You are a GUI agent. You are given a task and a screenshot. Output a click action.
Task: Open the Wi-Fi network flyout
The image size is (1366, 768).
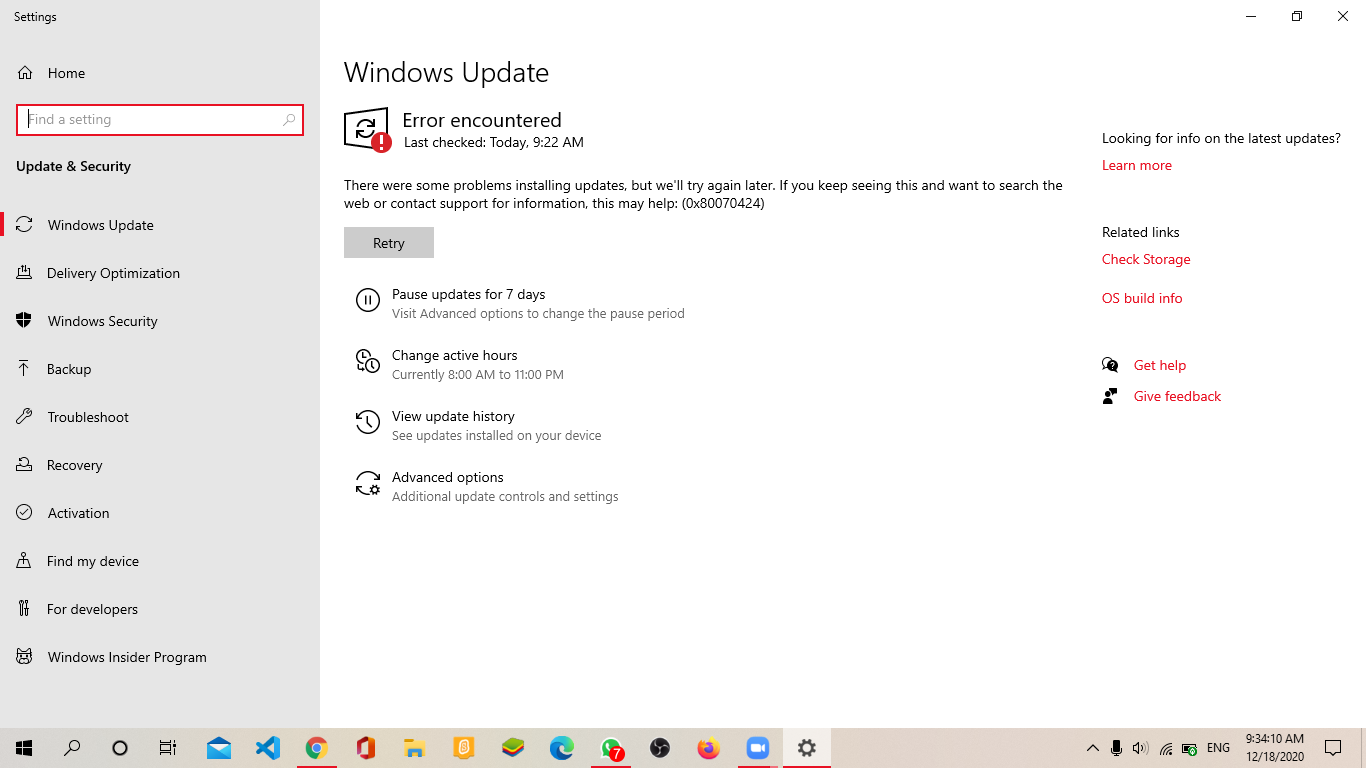click(x=1165, y=748)
